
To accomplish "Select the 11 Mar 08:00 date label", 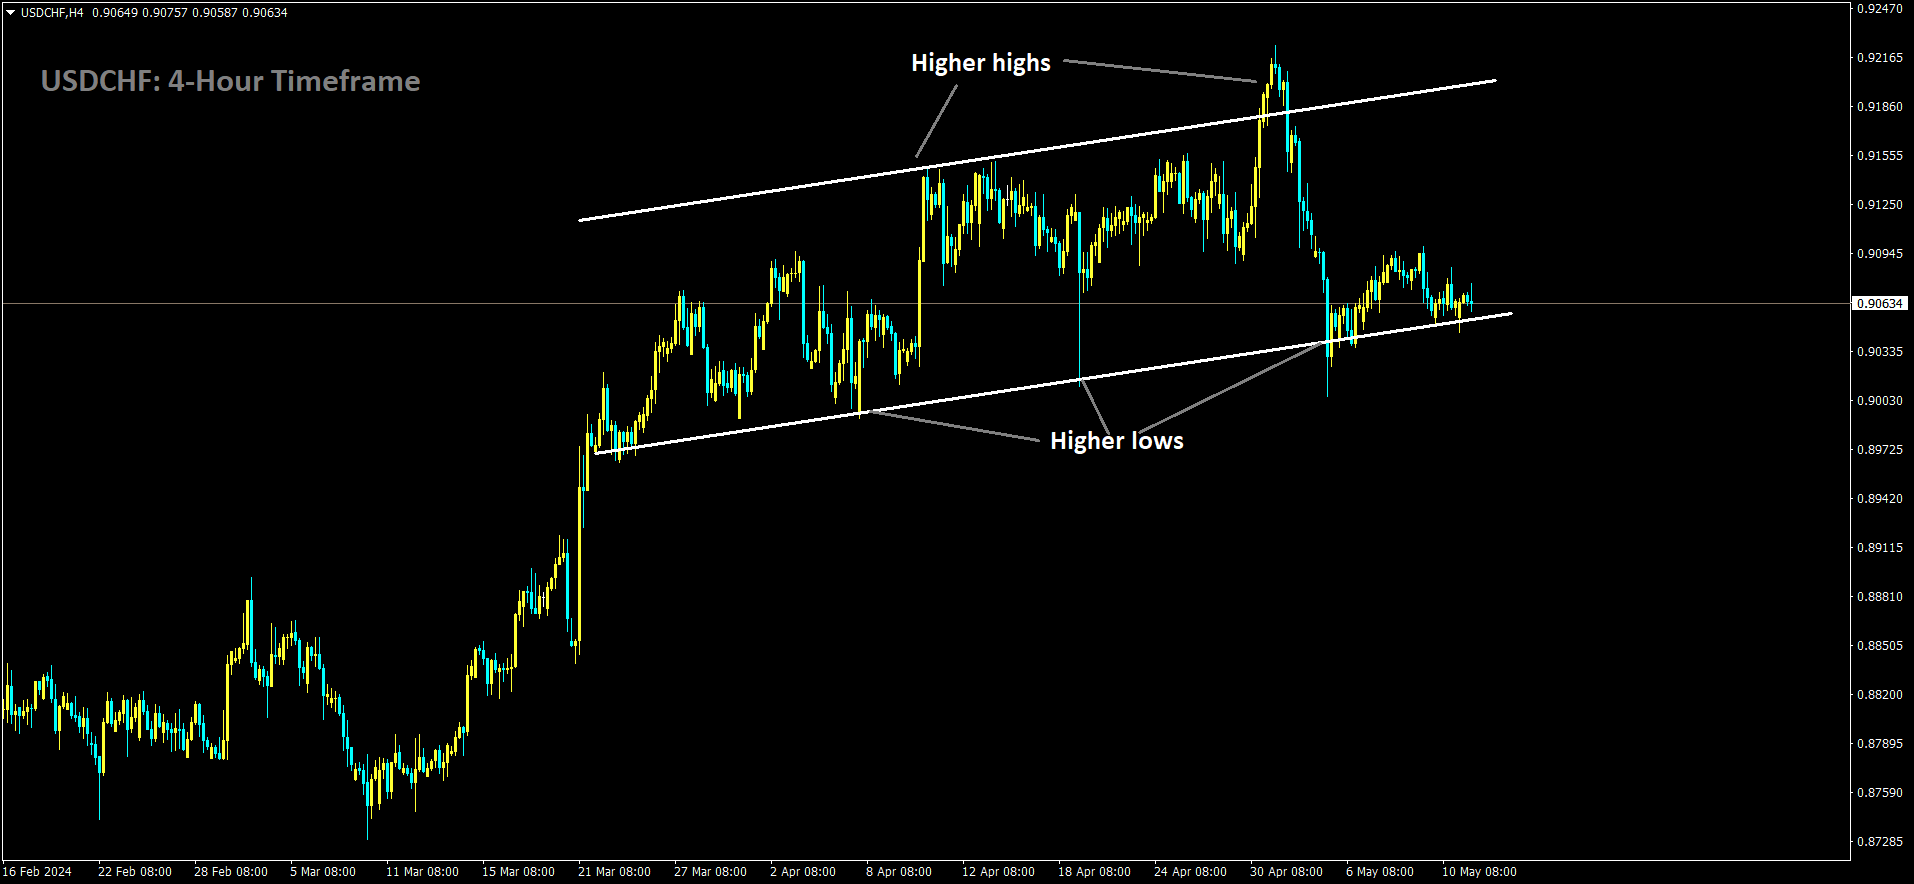I will [423, 872].
